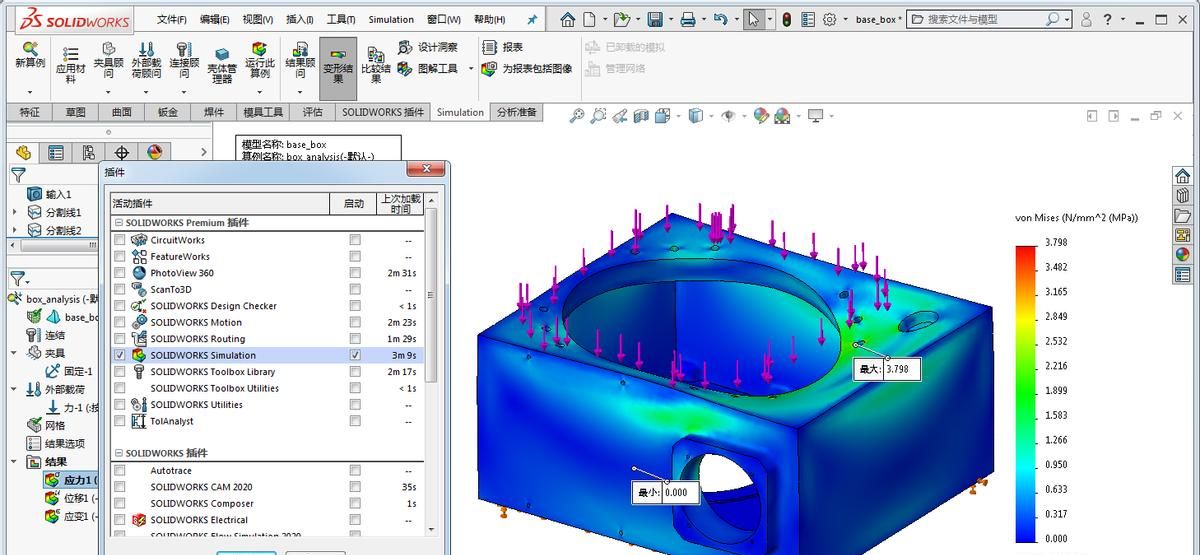Viewport: 1200px width, 555px height.
Task: Select the 固定-1 fixture item
Action: pyautogui.click(x=69, y=371)
